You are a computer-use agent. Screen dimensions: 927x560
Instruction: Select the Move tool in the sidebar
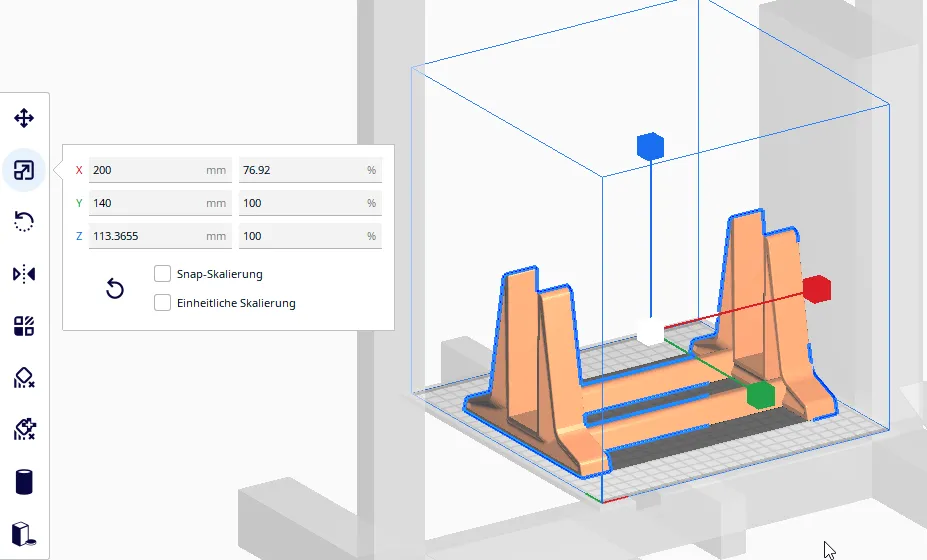(x=24, y=119)
